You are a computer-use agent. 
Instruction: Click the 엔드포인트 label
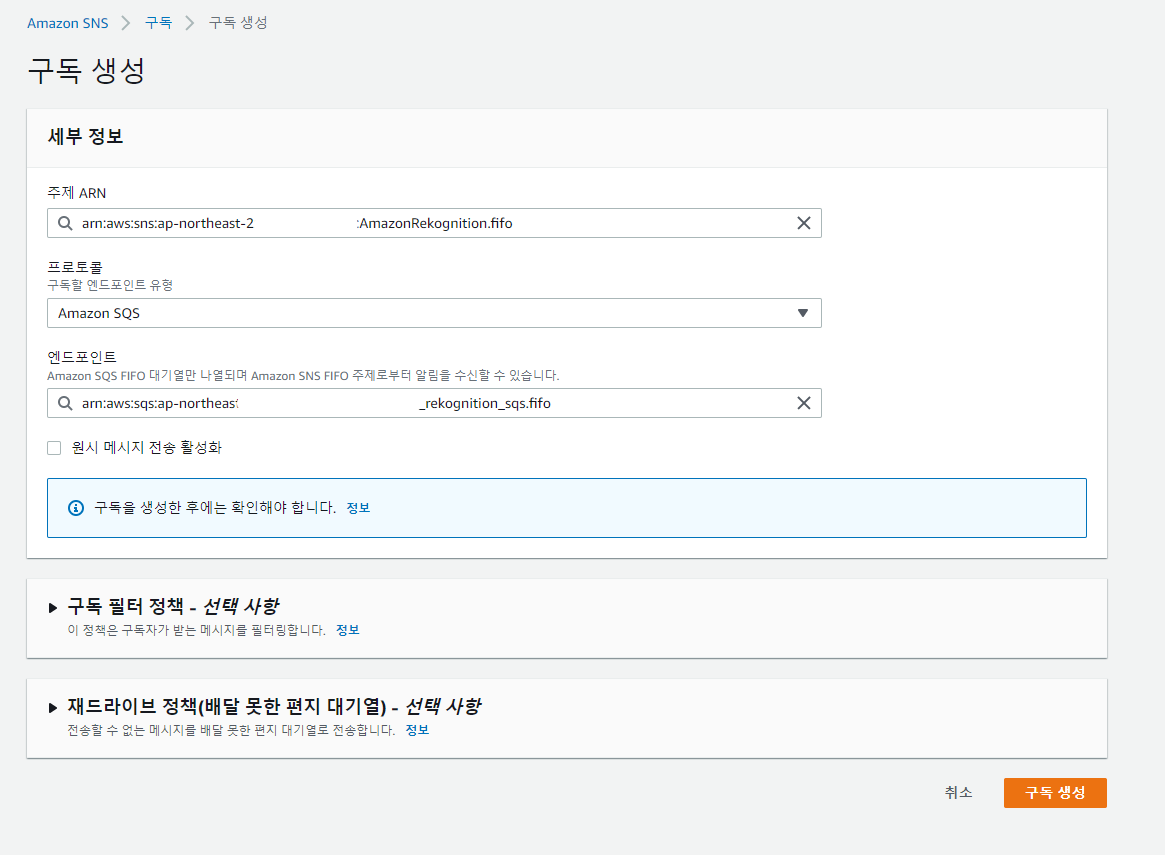82,357
